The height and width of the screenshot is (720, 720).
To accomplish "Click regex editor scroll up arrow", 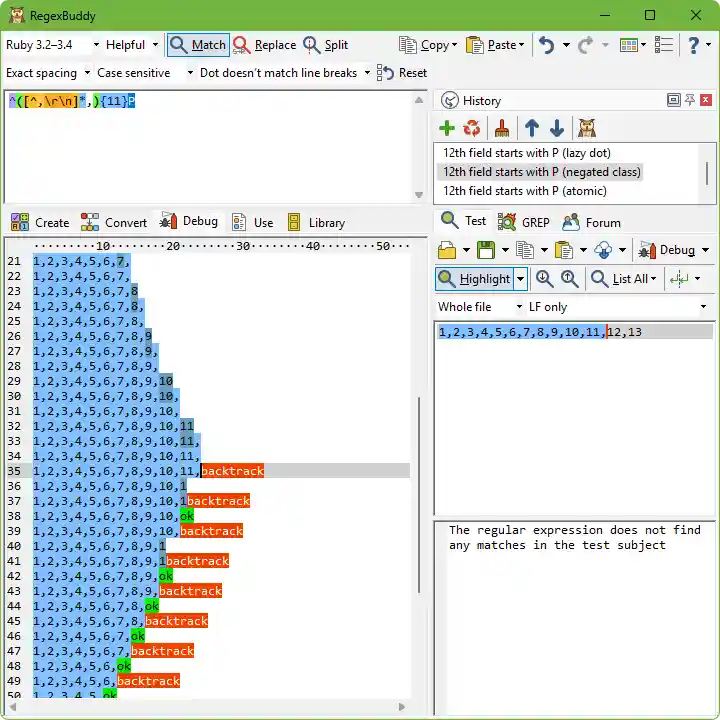I will click(419, 100).
